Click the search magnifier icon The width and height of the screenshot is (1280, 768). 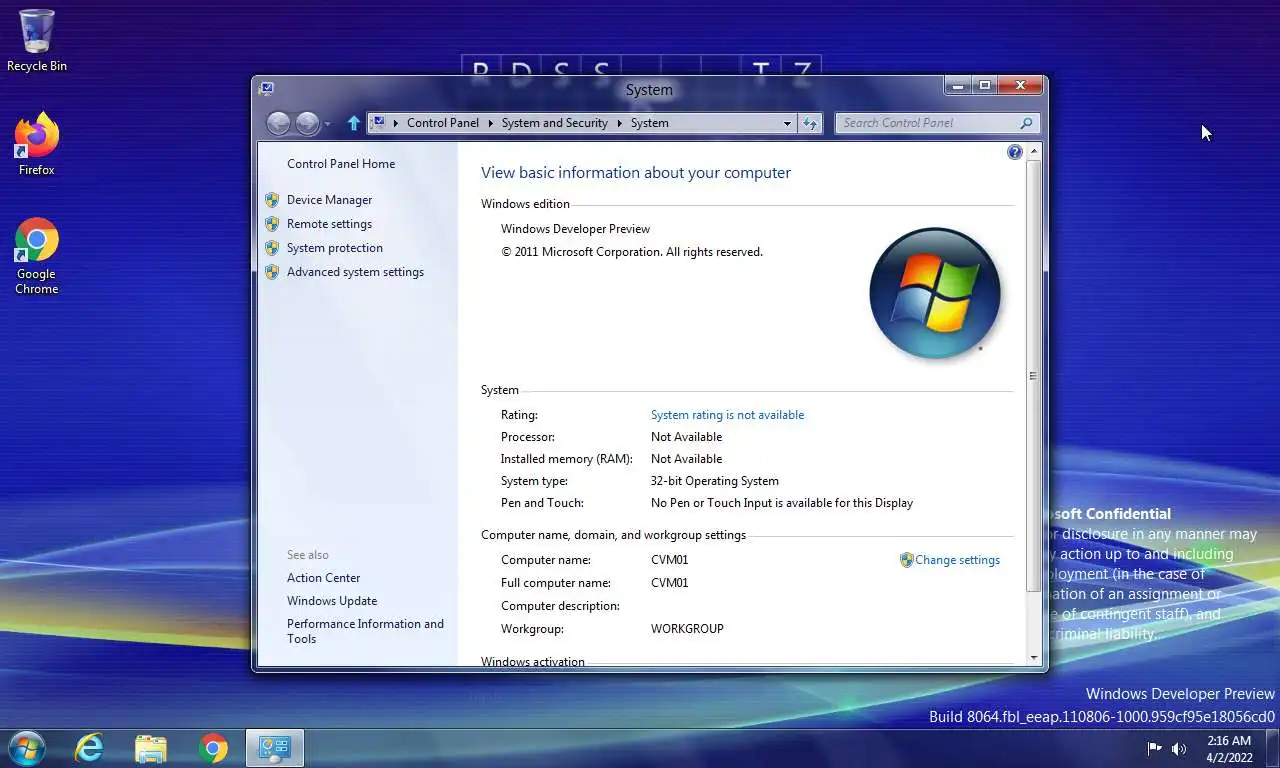click(x=1026, y=123)
